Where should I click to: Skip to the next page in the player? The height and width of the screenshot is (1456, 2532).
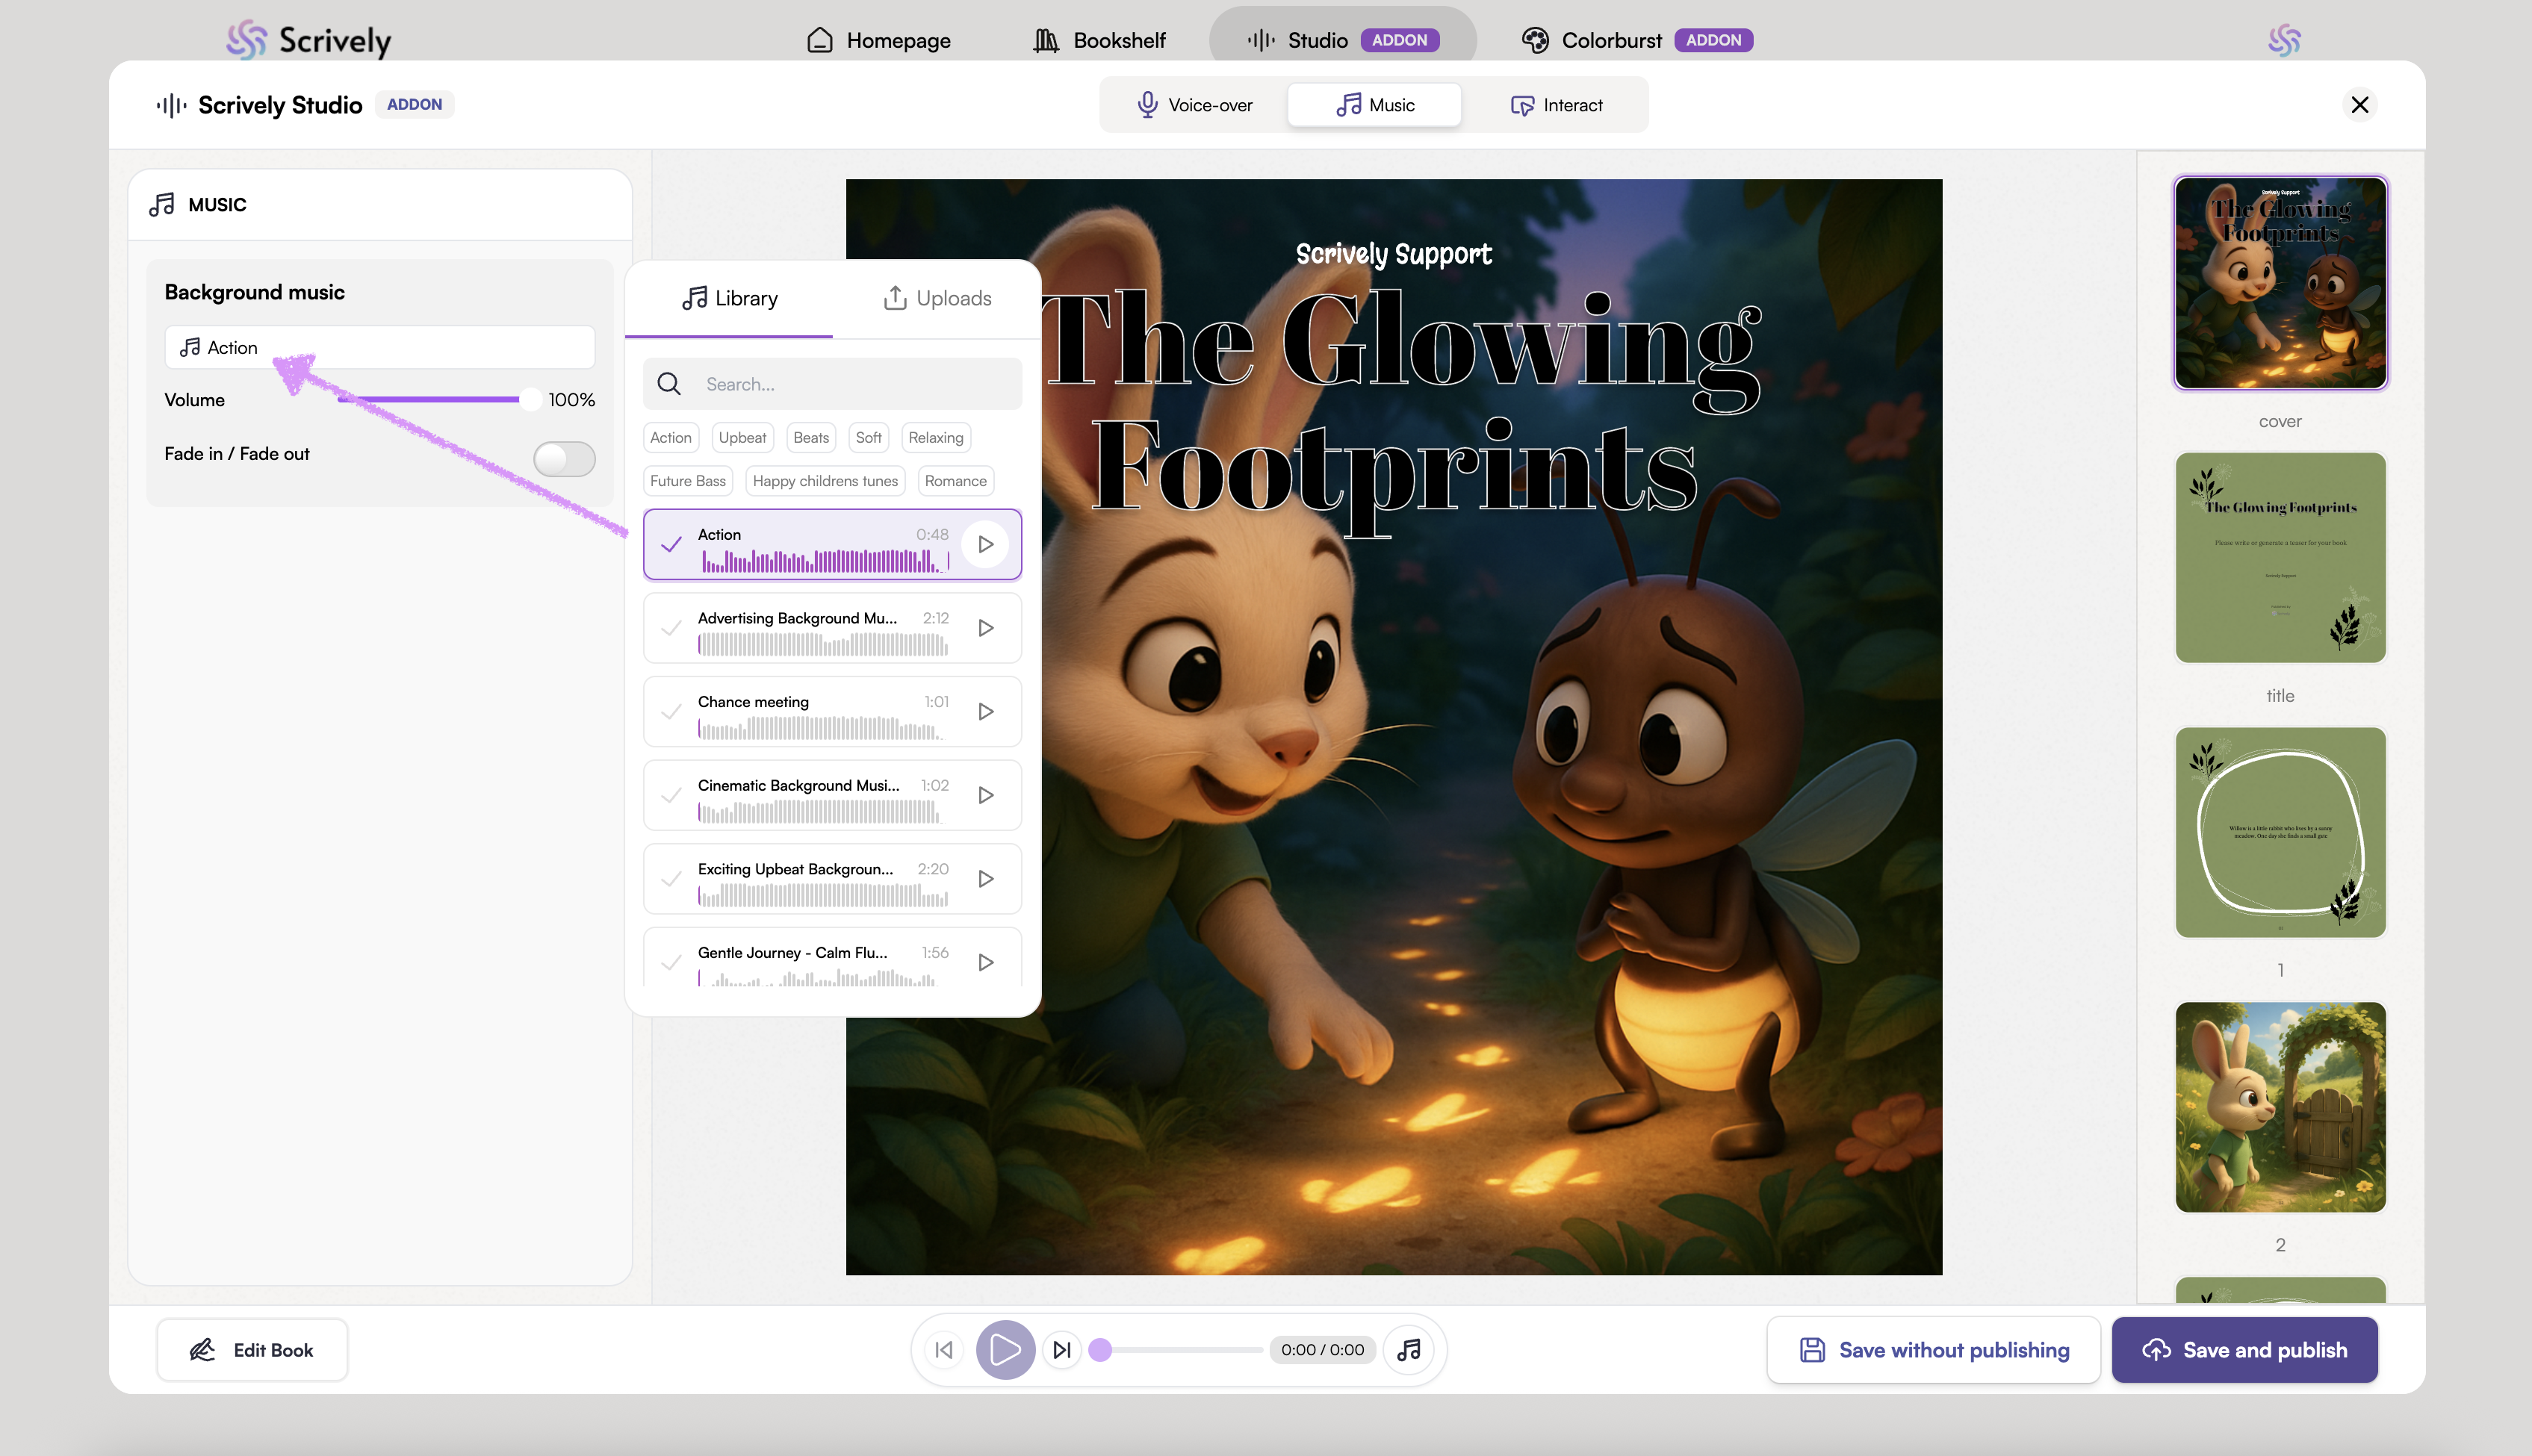pos(1062,1350)
